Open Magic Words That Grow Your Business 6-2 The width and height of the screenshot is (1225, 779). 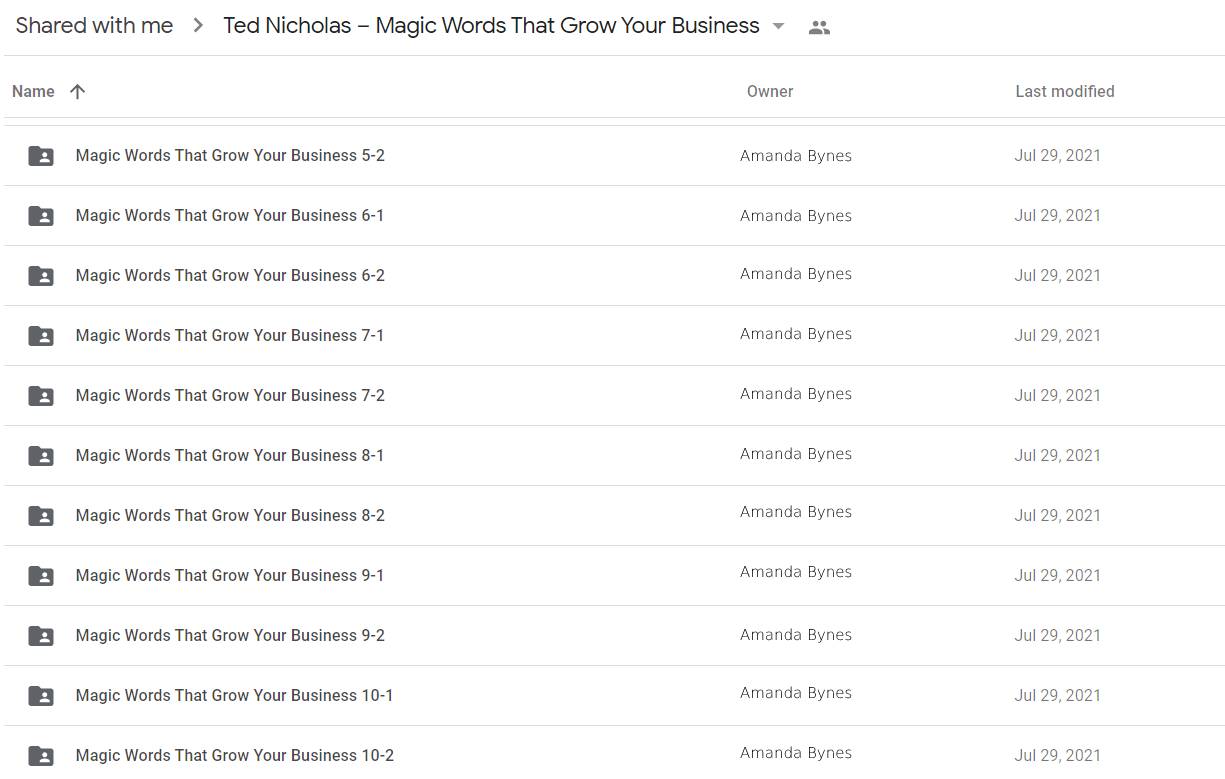pyautogui.click(x=230, y=275)
